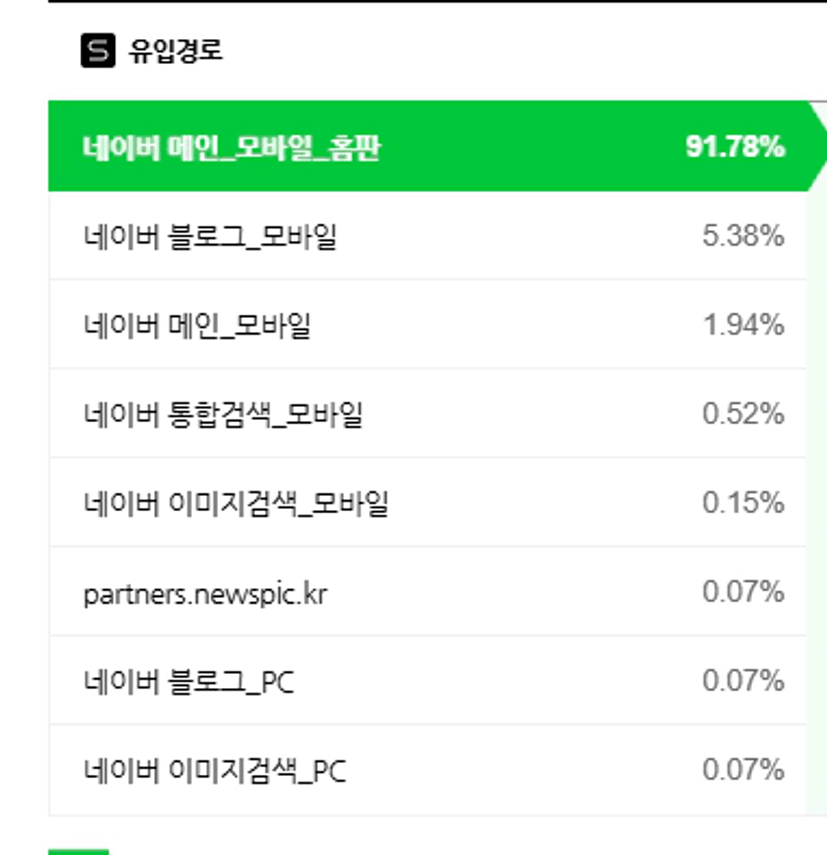Click the 91.78% value in green row

(735, 147)
